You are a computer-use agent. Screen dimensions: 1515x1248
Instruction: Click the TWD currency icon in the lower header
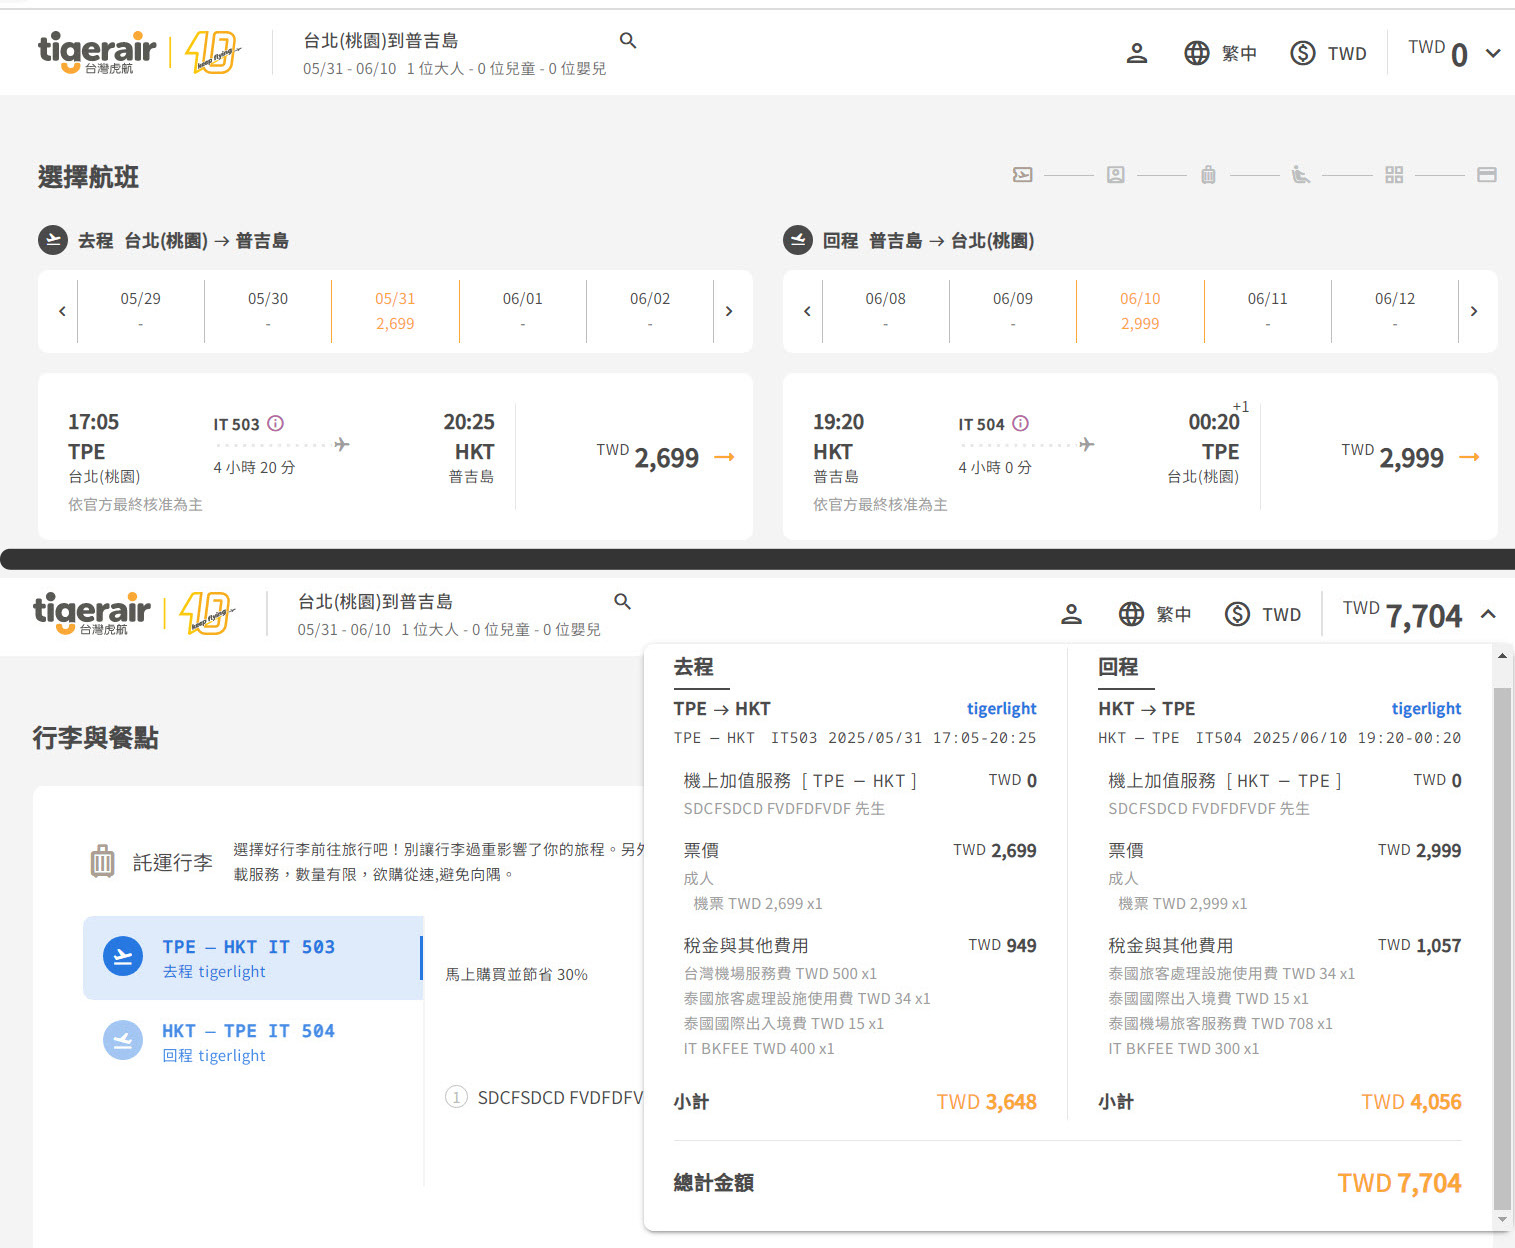click(1237, 614)
